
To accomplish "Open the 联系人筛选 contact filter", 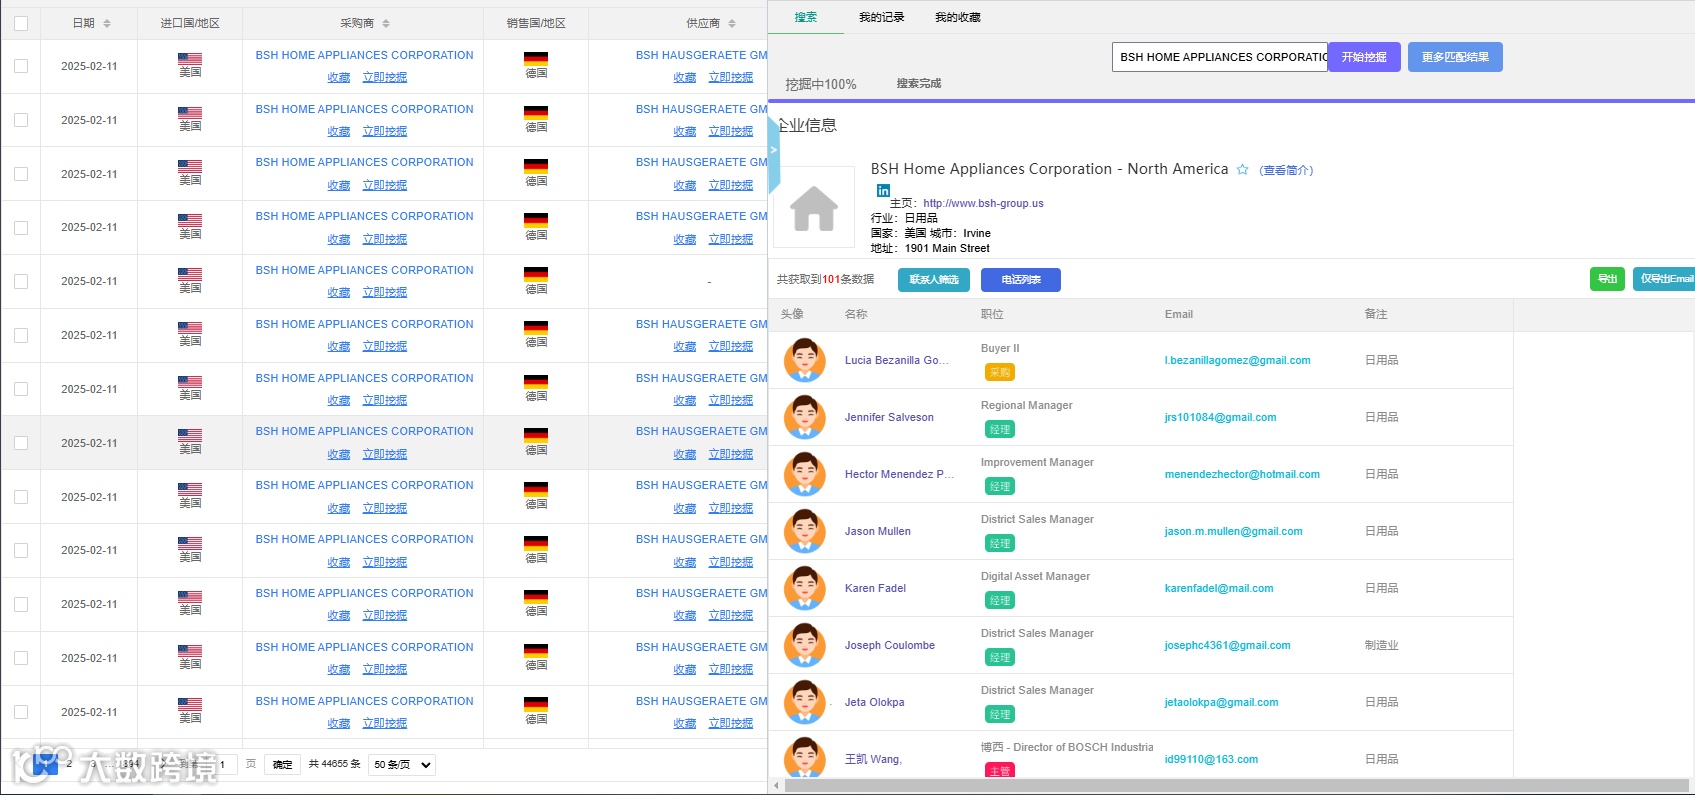I will (x=934, y=280).
